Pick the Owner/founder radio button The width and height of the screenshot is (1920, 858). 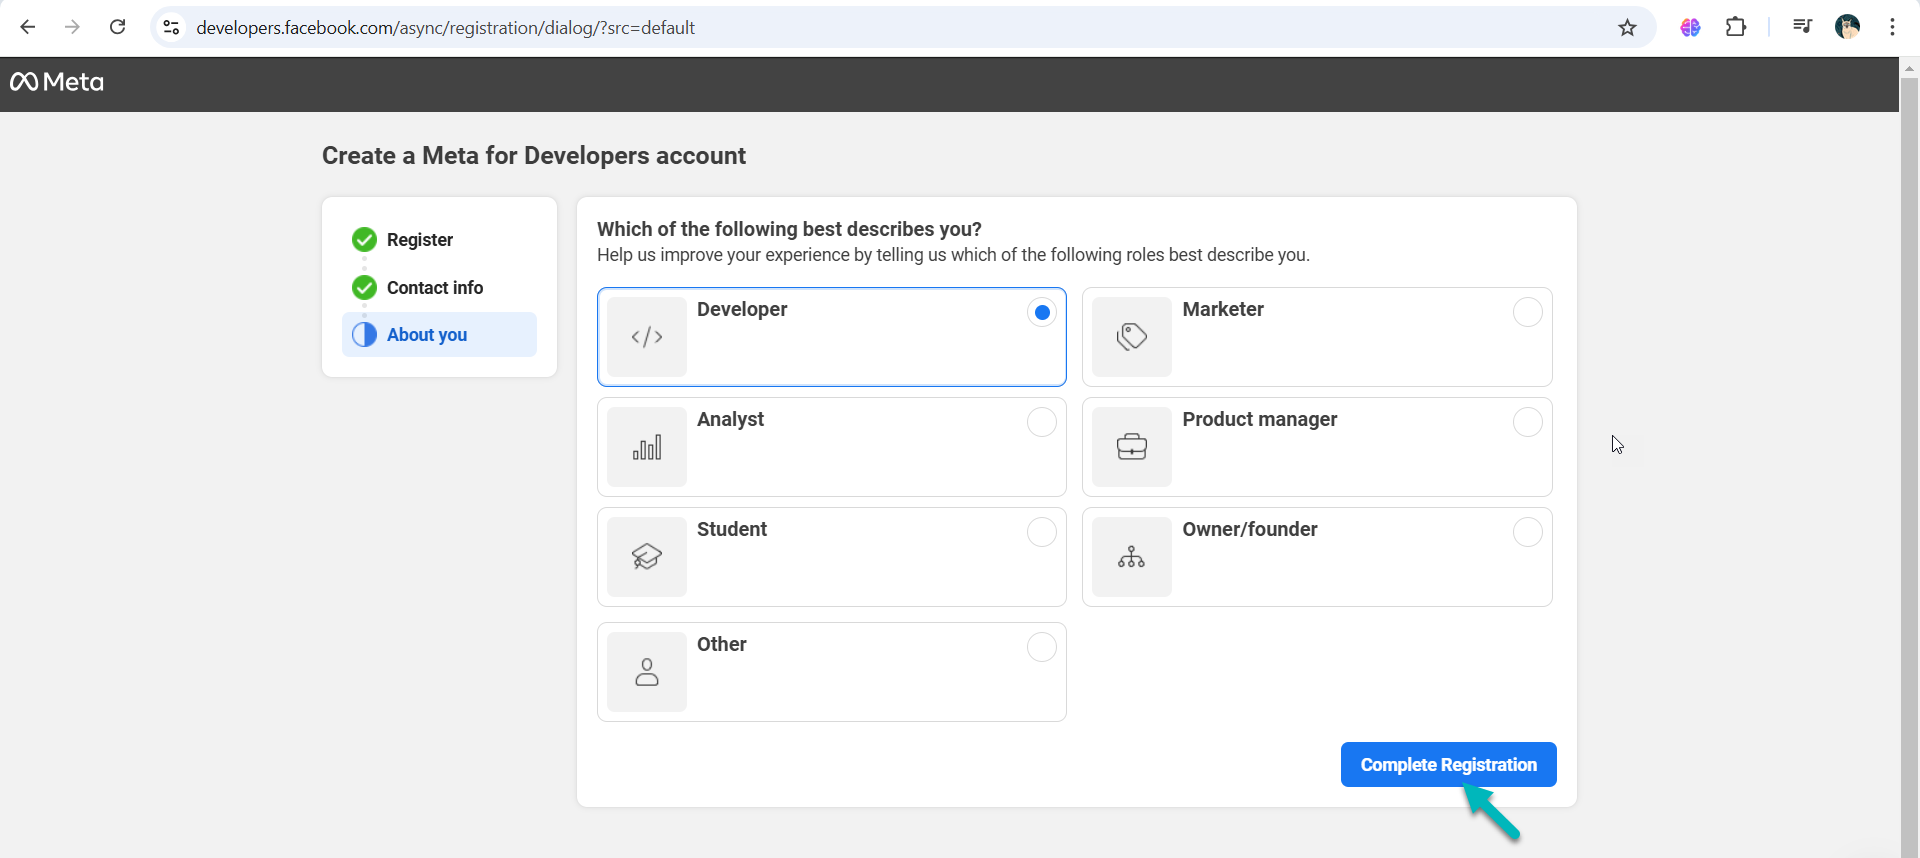(1527, 532)
